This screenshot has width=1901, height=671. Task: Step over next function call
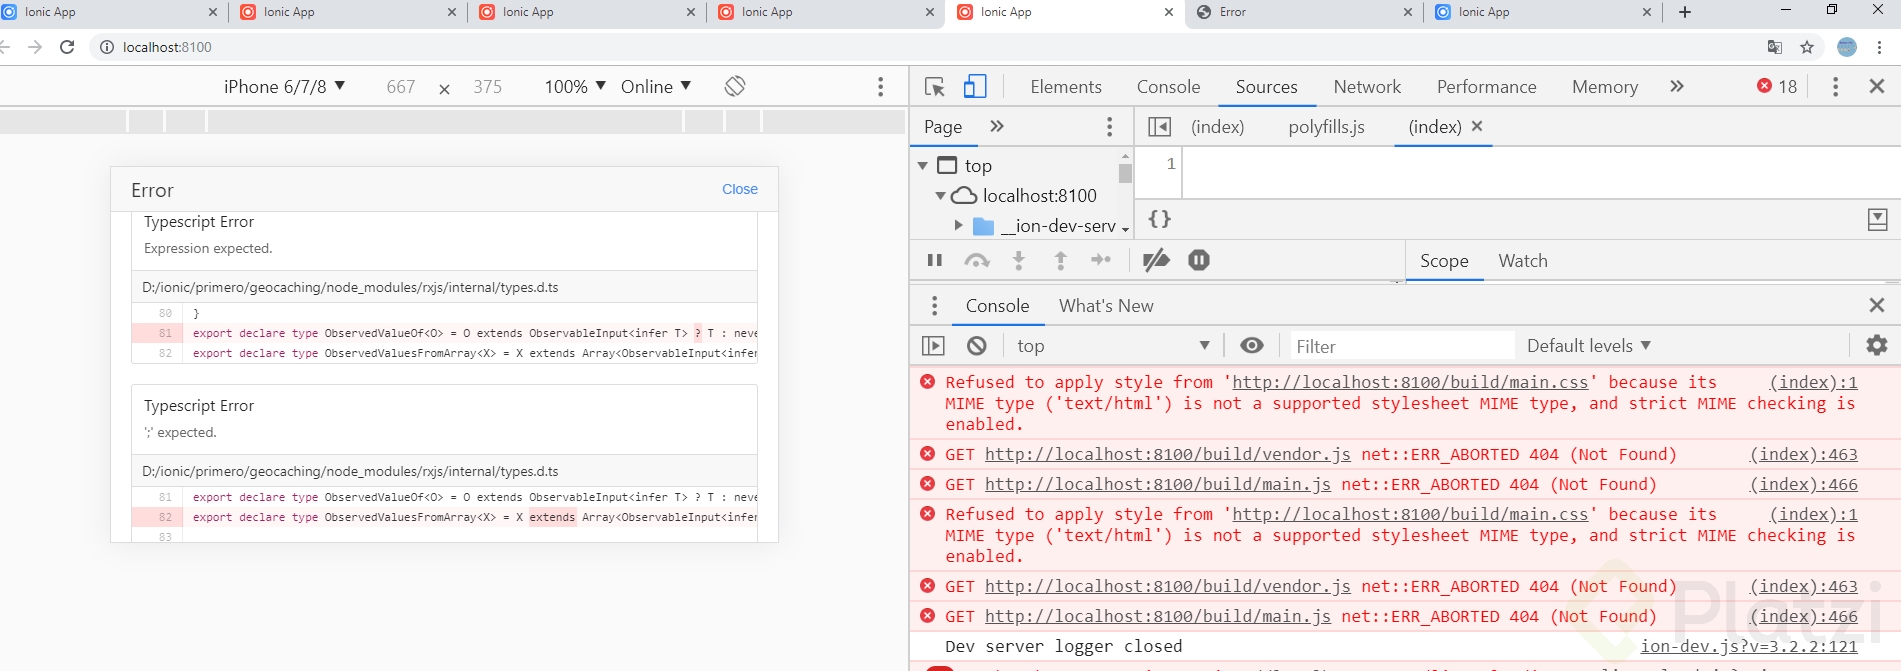pyautogui.click(x=977, y=260)
